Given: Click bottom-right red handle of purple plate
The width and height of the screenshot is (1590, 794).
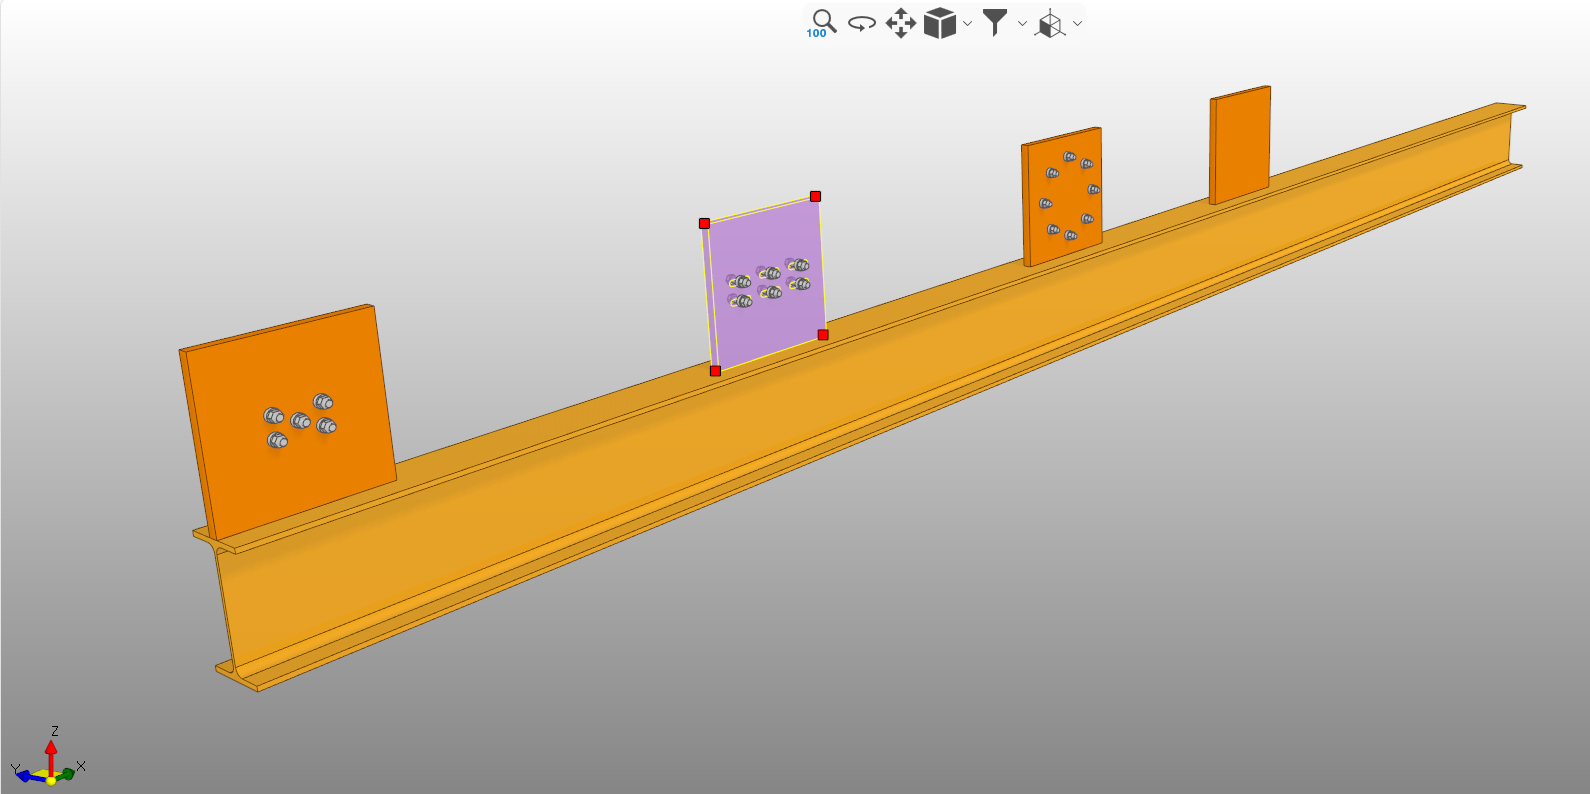Looking at the screenshot, I should 823,335.
